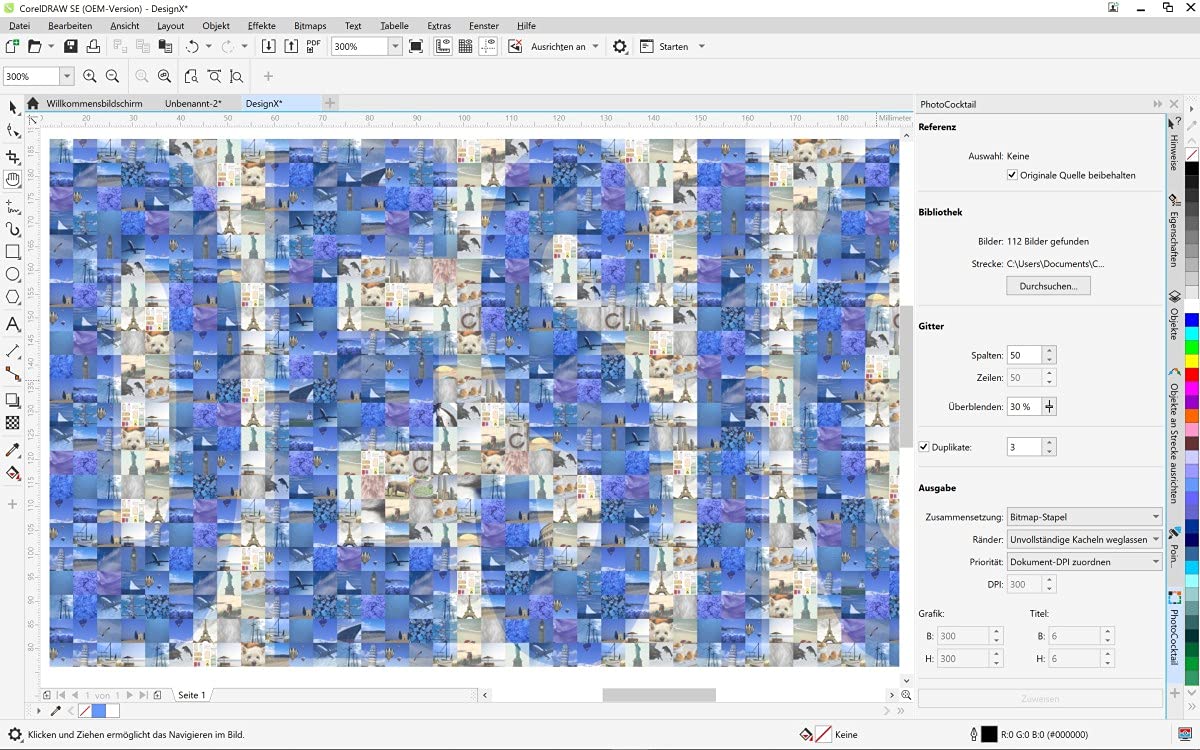The image size is (1200, 750).
Task: Click the Spalten value field
Action: point(1024,355)
